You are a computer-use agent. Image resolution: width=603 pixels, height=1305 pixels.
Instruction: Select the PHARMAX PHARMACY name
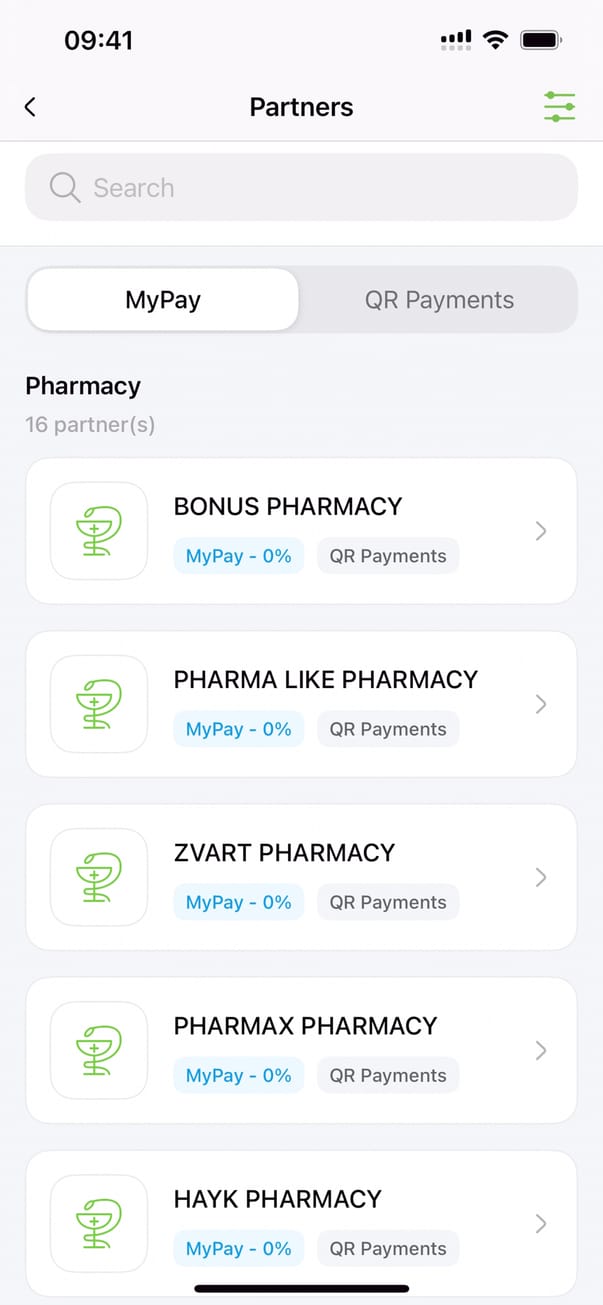305,1026
